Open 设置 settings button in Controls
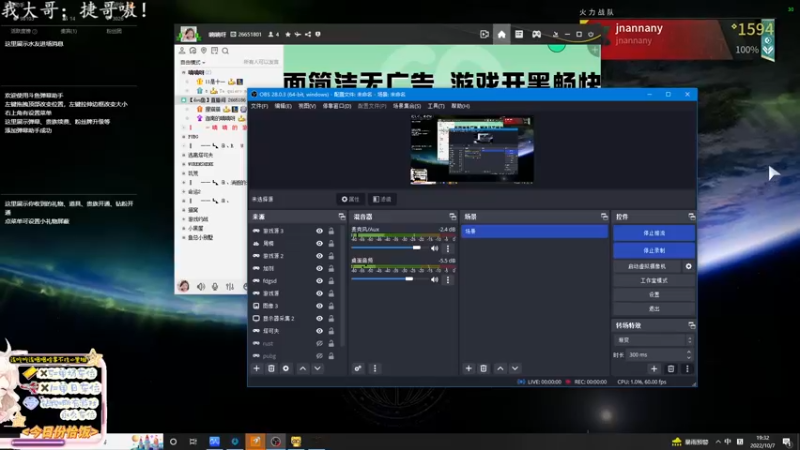This screenshot has height=450, width=800. pyautogui.click(x=654, y=294)
